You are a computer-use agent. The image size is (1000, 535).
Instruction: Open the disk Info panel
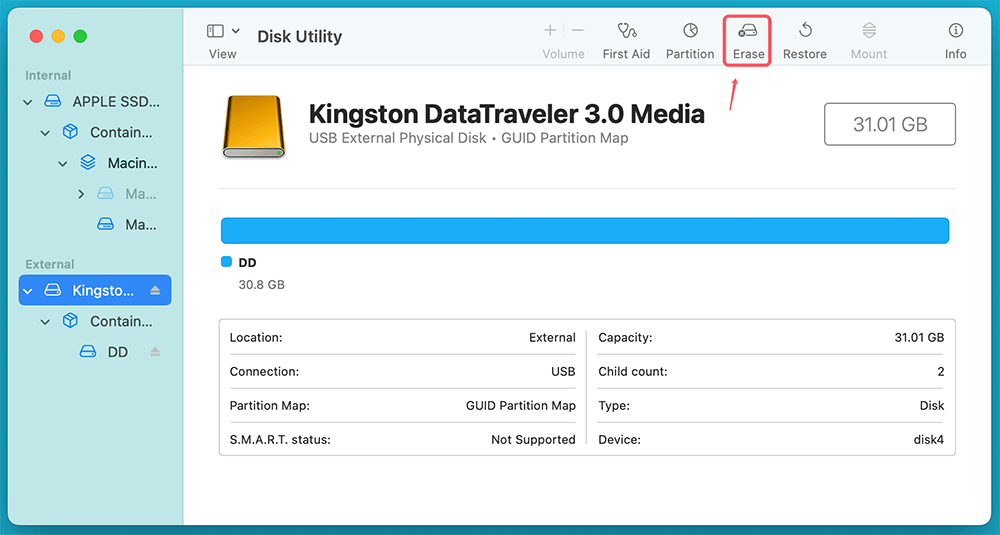pos(955,41)
